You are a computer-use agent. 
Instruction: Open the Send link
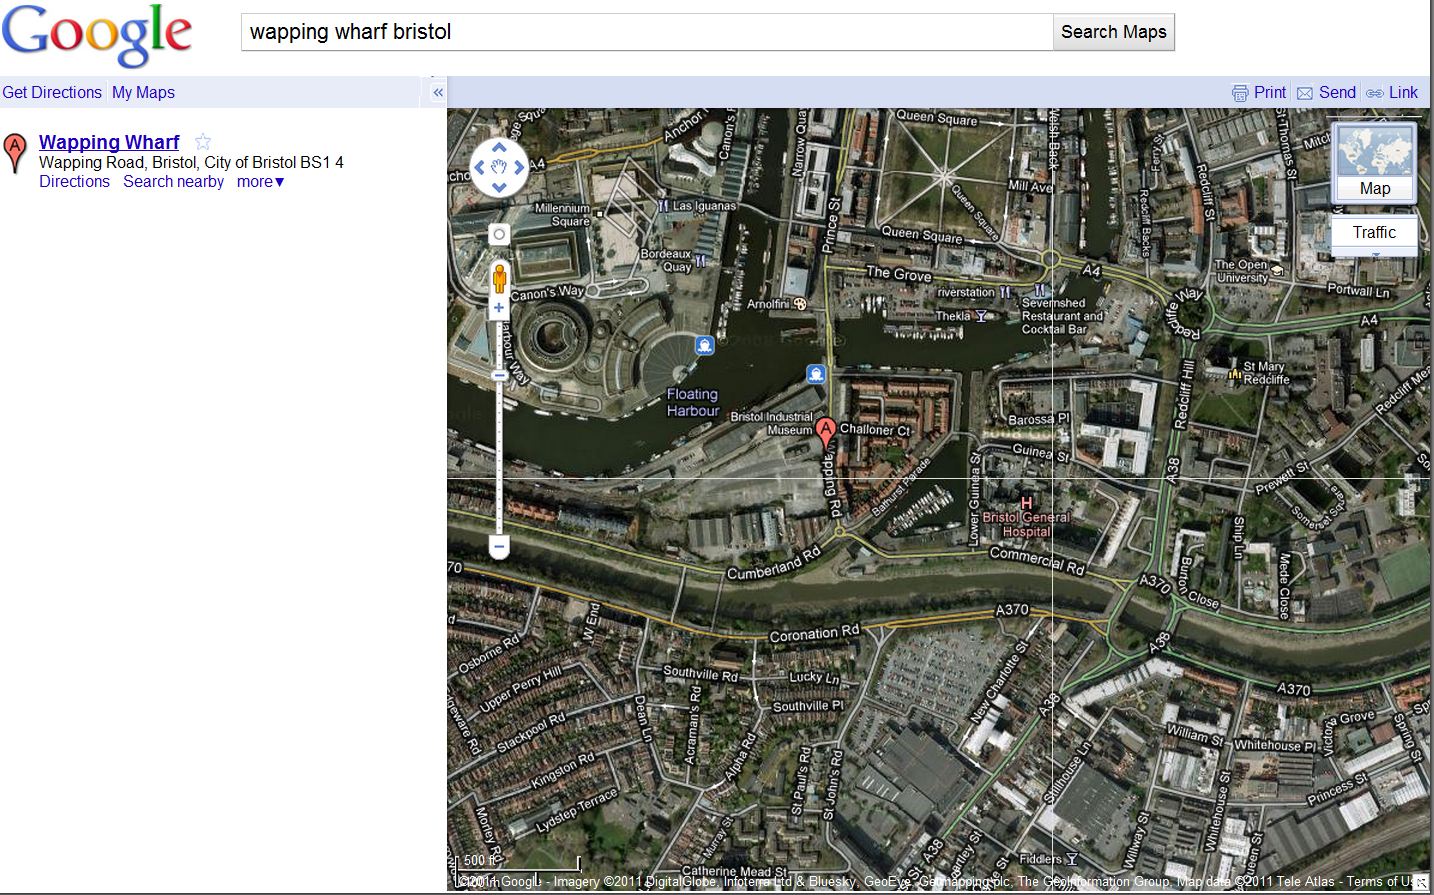pyautogui.click(x=1337, y=92)
